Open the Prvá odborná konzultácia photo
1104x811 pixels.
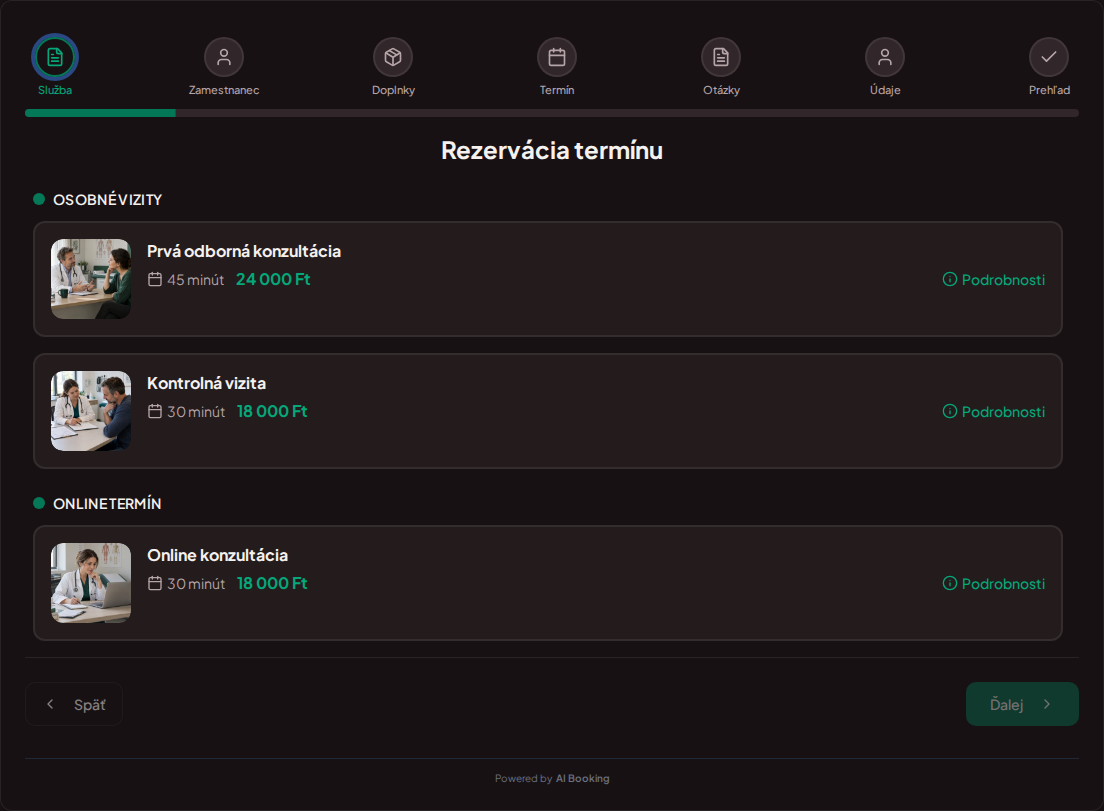point(91,279)
